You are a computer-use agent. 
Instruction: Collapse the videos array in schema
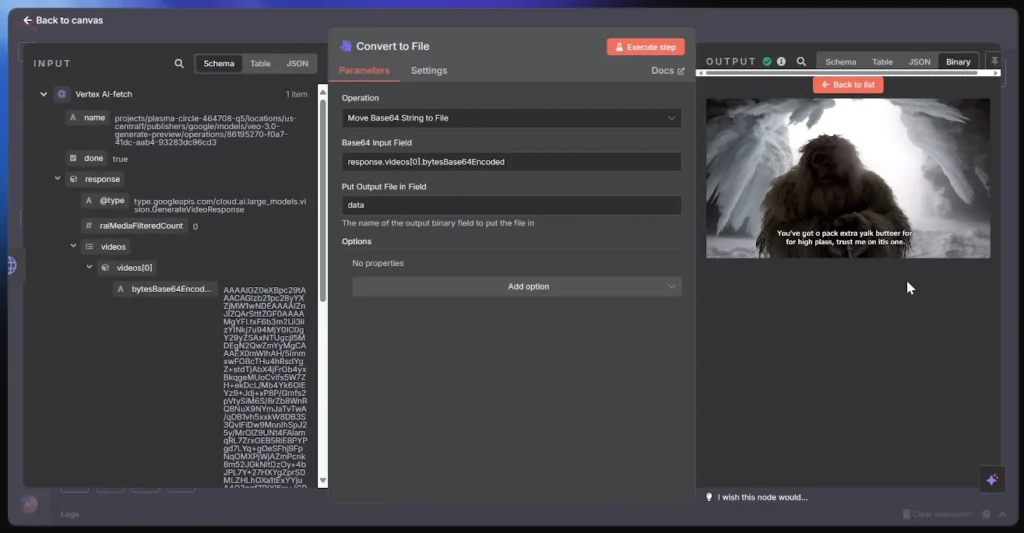pyautogui.click(x=73, y=246)
